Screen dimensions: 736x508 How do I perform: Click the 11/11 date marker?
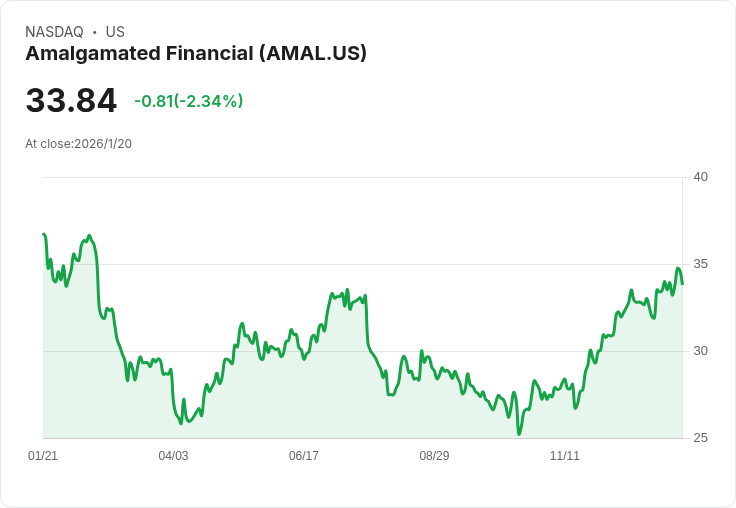click(565, 456)
